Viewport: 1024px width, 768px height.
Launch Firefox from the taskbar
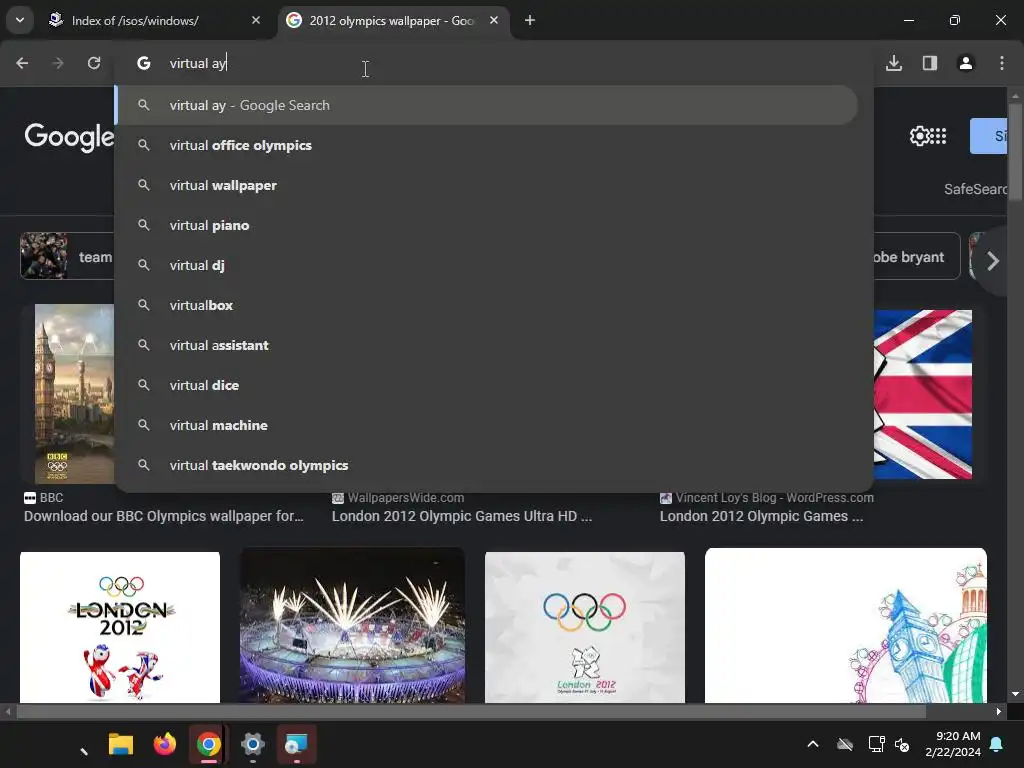165,744
